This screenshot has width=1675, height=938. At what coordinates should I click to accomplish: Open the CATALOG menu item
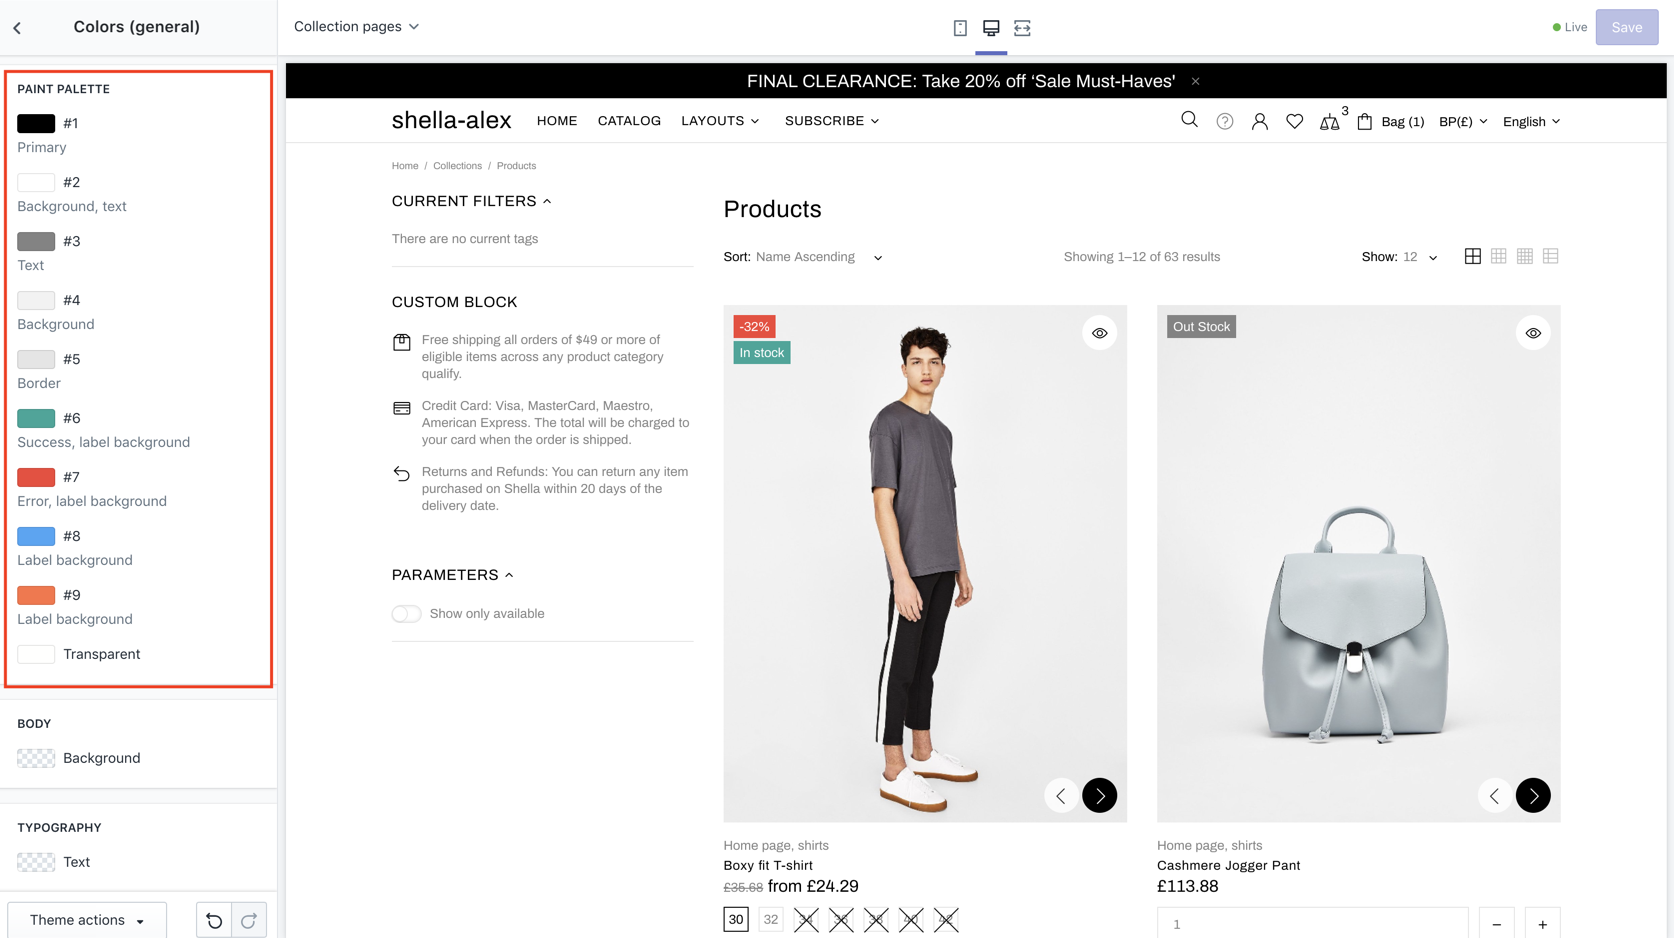(629, 121)
